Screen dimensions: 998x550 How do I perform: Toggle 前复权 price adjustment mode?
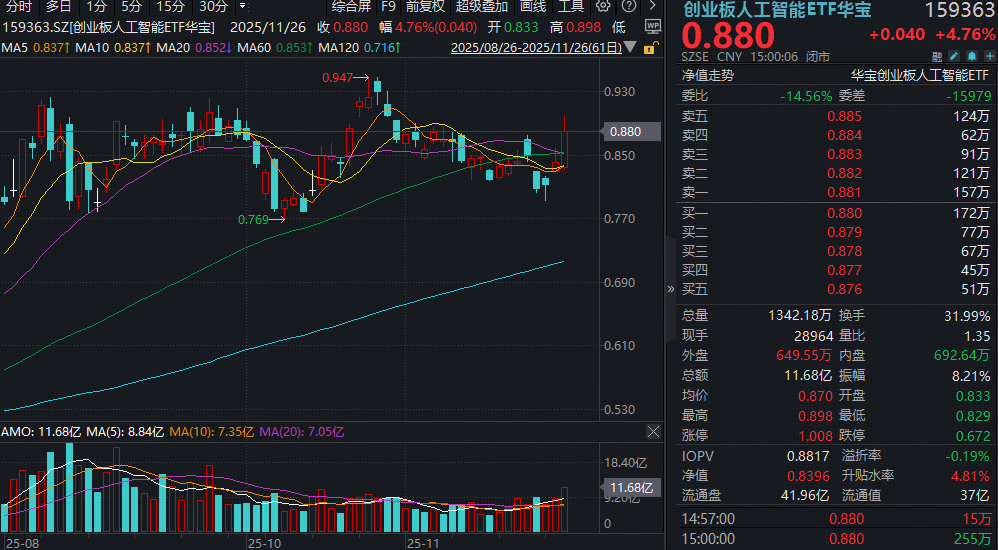tap(425, 6)
